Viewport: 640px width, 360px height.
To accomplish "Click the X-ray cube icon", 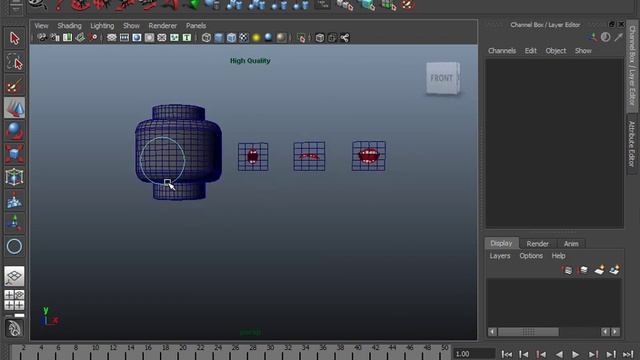I will click(320, 38).
